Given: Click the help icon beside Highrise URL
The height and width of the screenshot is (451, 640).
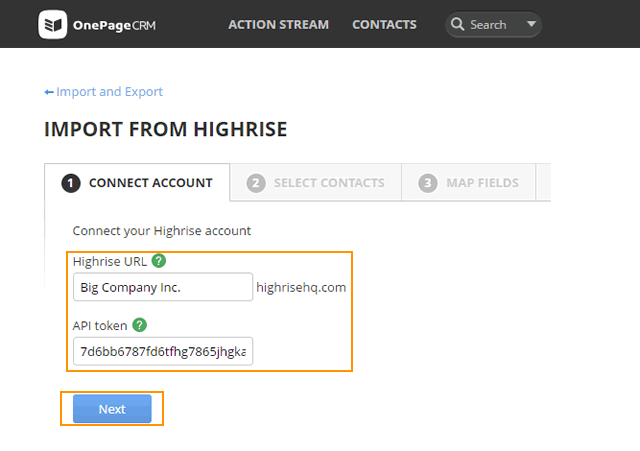Looking at the screenshot, I should click(x=159, y=260).
